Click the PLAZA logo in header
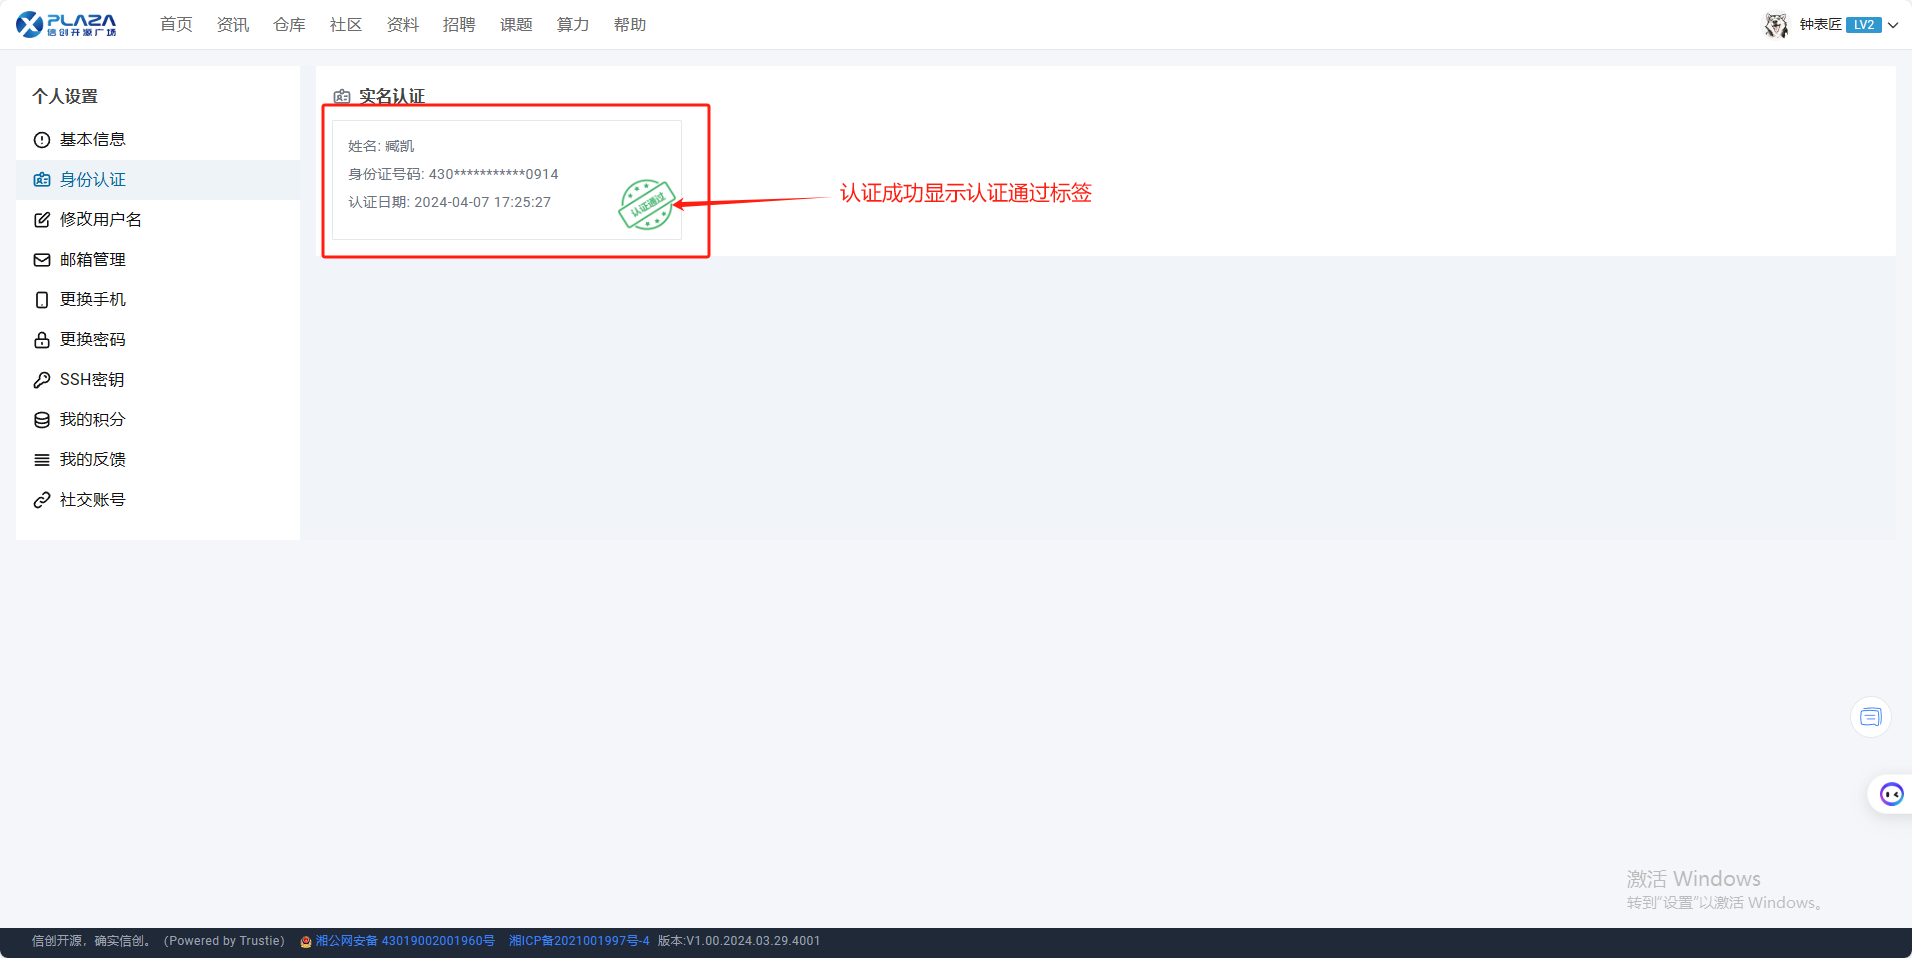Image resolution: width=1912 pixels, height=958 pixels. coord(66,24)
